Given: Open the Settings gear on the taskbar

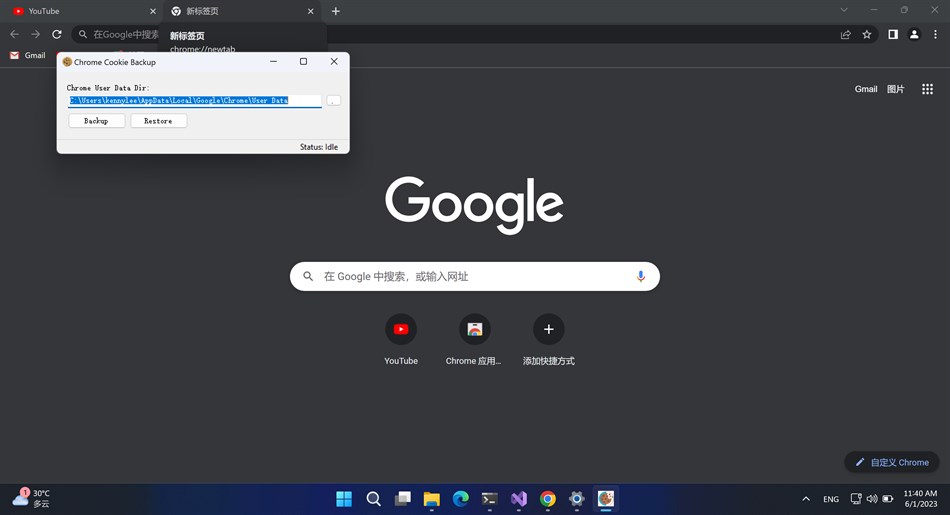Looking at the screenshot, I should coord(577,499).
